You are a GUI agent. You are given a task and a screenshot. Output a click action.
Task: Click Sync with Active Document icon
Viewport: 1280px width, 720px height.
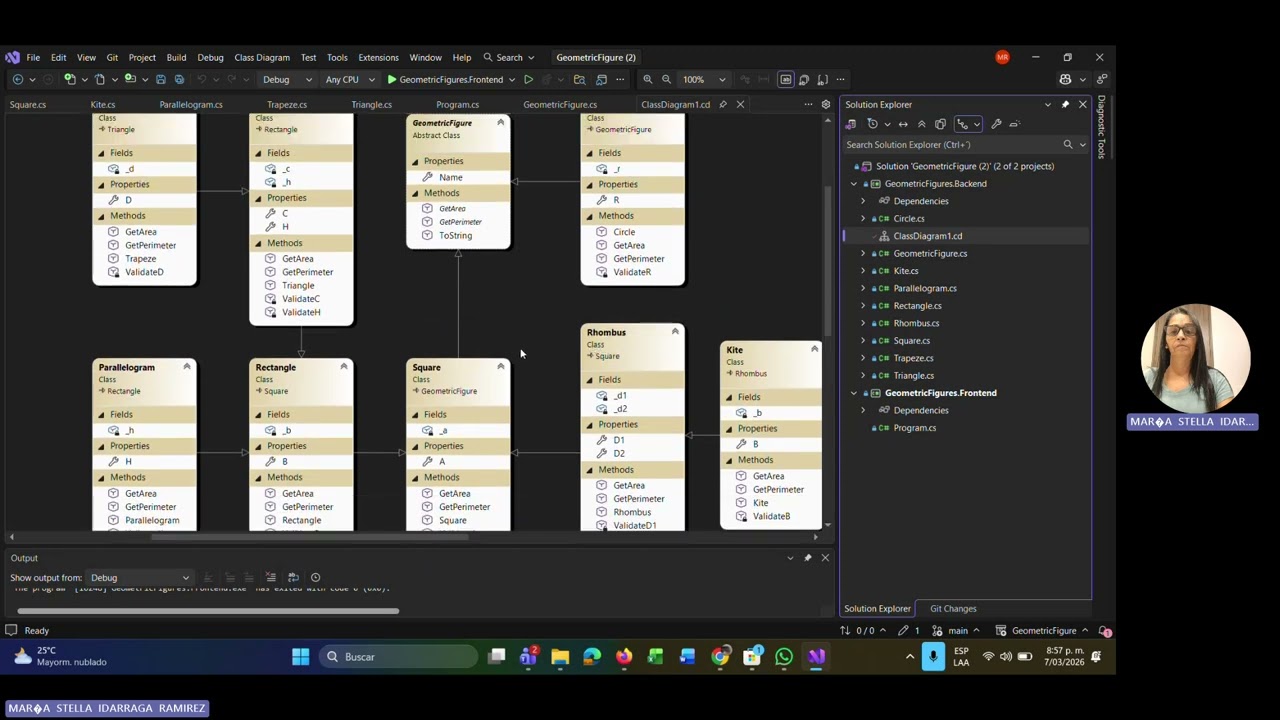[x=903, y=124]
